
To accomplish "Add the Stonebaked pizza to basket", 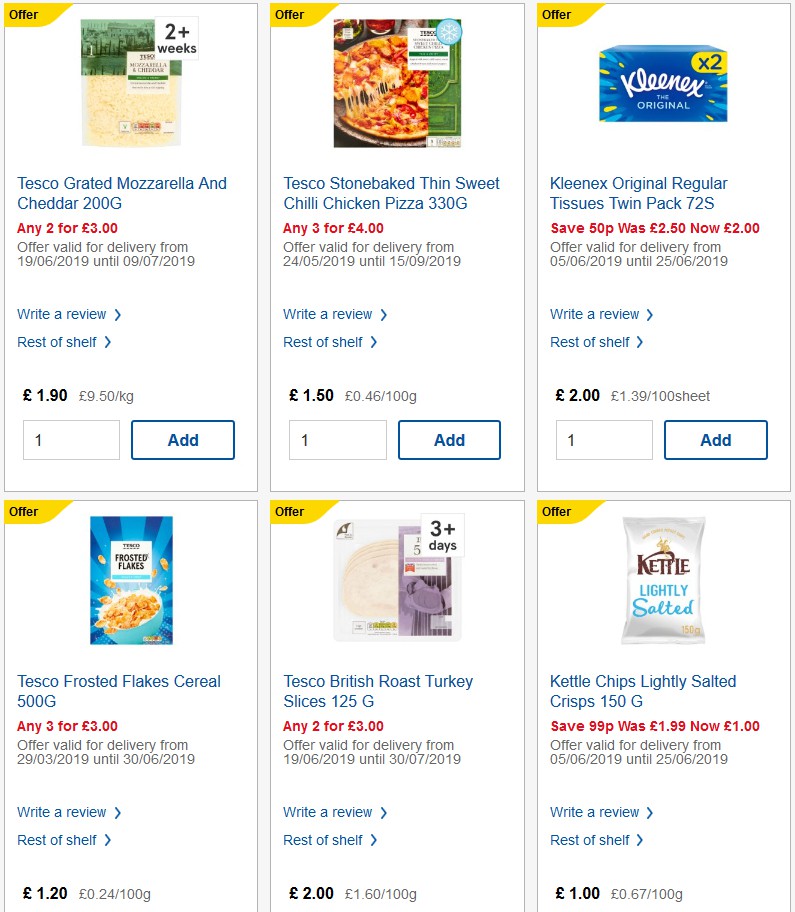I will [449, 440].
